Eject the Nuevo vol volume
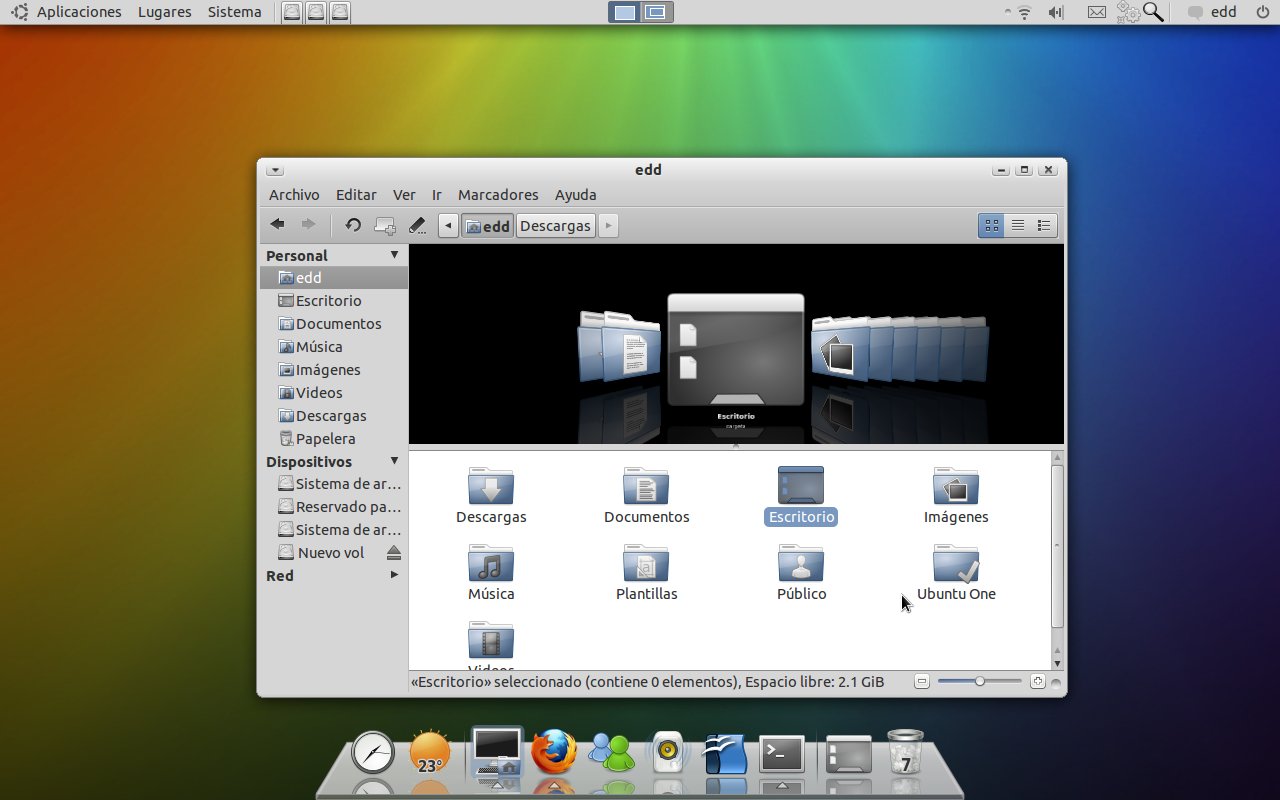 pyautogui.click(x=394, y=553)
